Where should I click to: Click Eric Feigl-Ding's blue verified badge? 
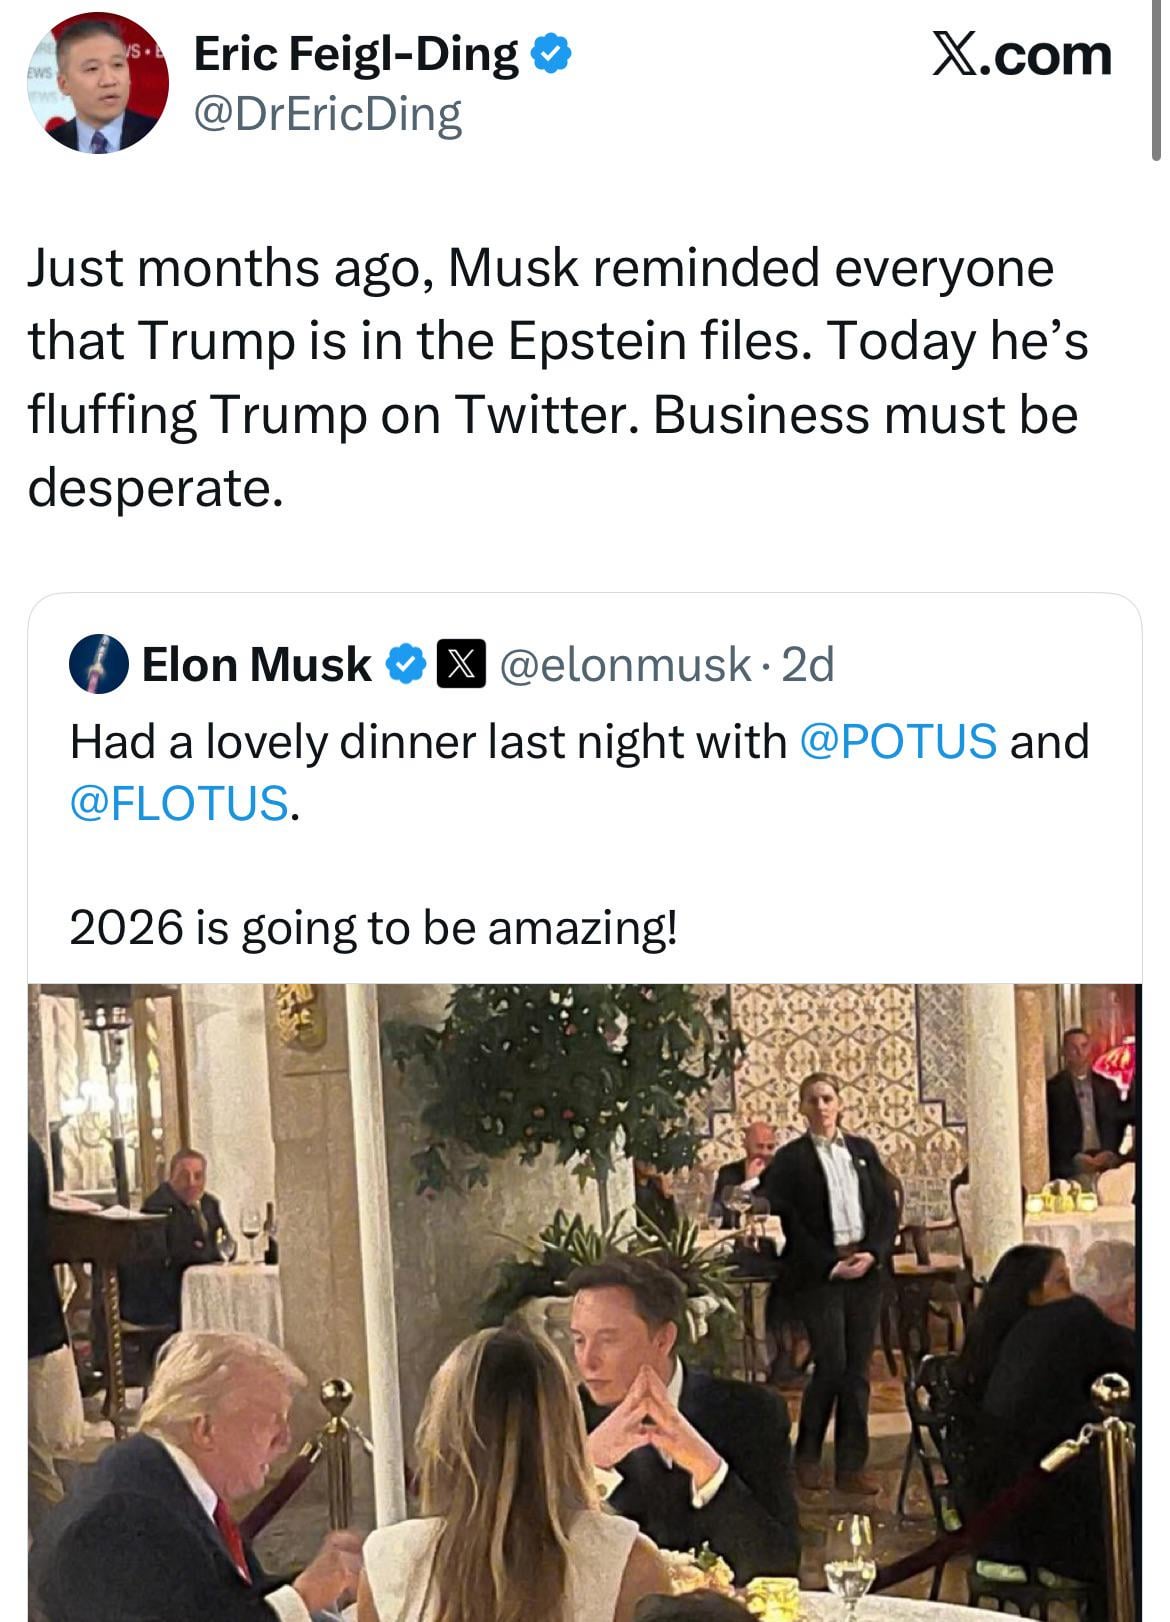[551, 54]
